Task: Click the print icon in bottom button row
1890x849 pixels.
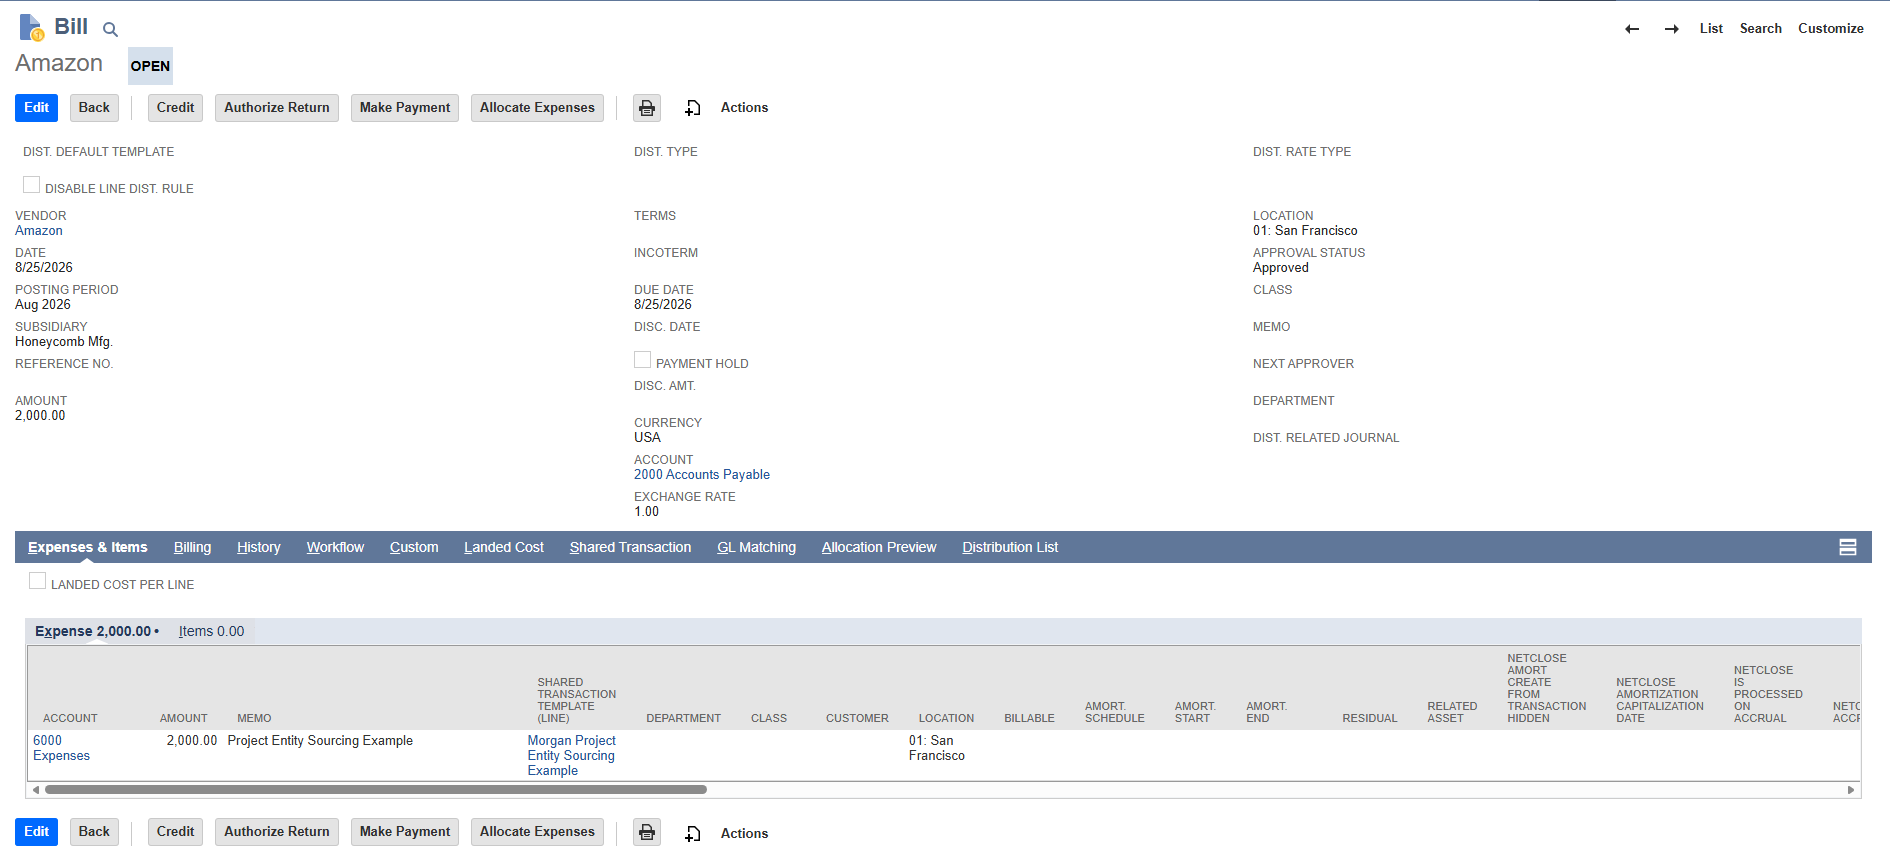Action: pyautogui.click(x=647, y=832)
